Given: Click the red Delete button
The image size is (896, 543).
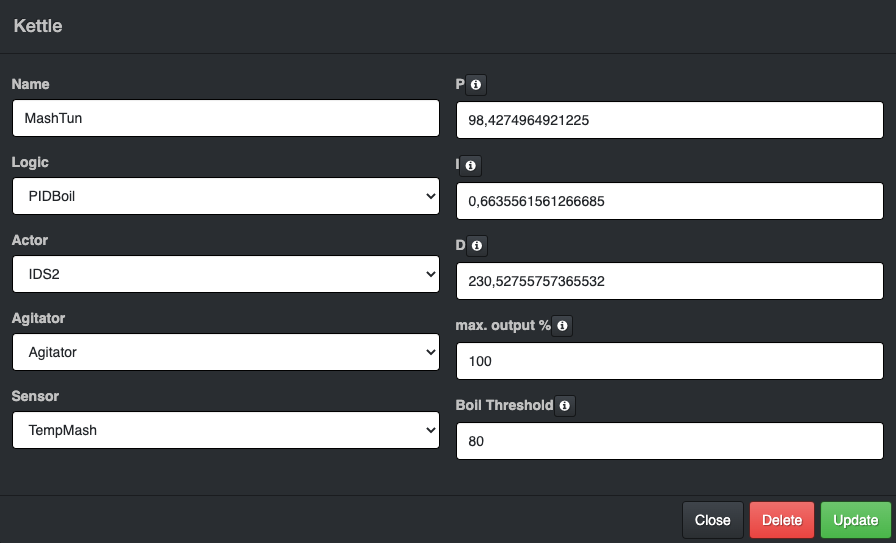Looking at the screenshot, I should (782, 520).
